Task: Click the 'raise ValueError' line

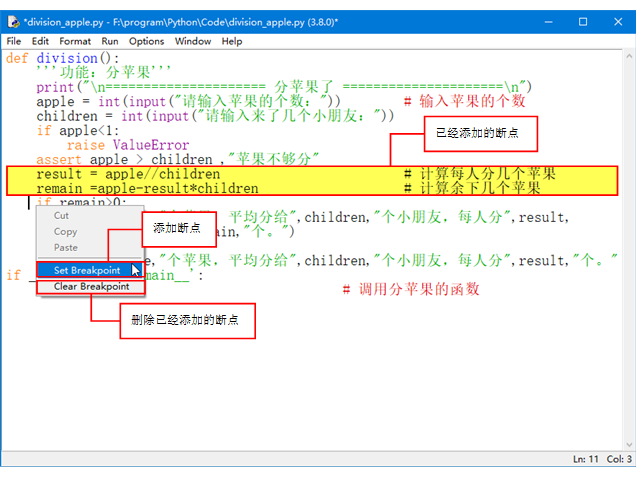Action: tap(128, 145)
